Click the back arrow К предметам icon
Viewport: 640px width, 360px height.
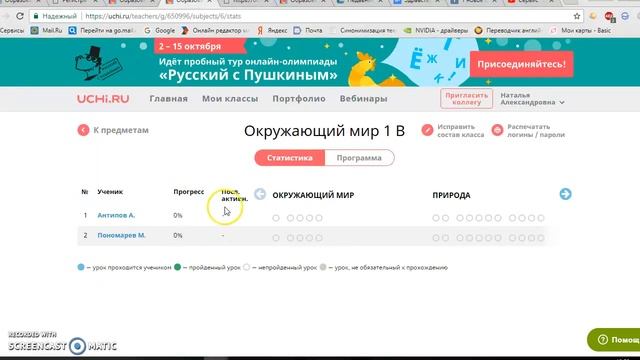(83, 130)
